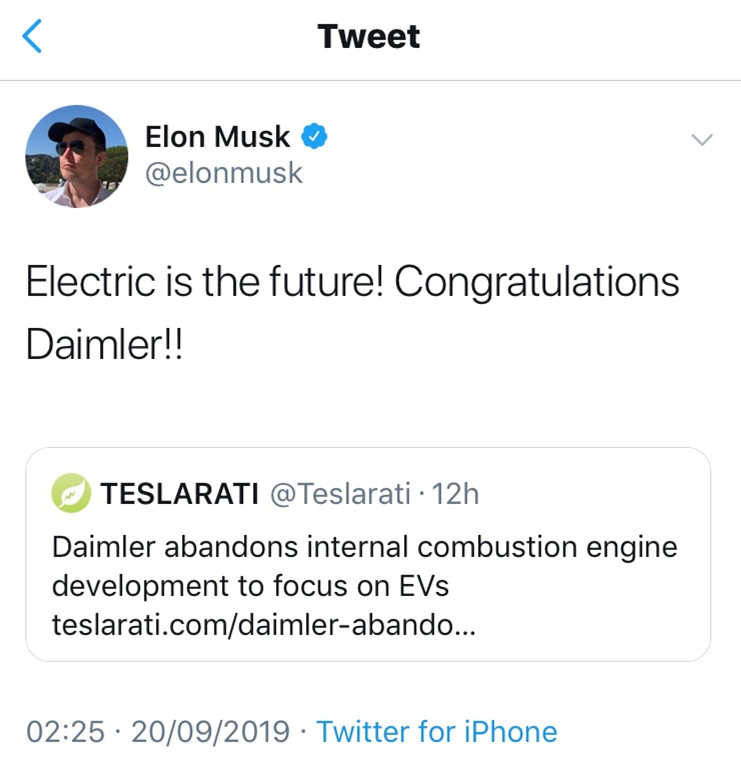Viewport: 741px width, 757px height.
Task: Click the 20/09/2019 tweet date
Action: [x=210, y=731]
